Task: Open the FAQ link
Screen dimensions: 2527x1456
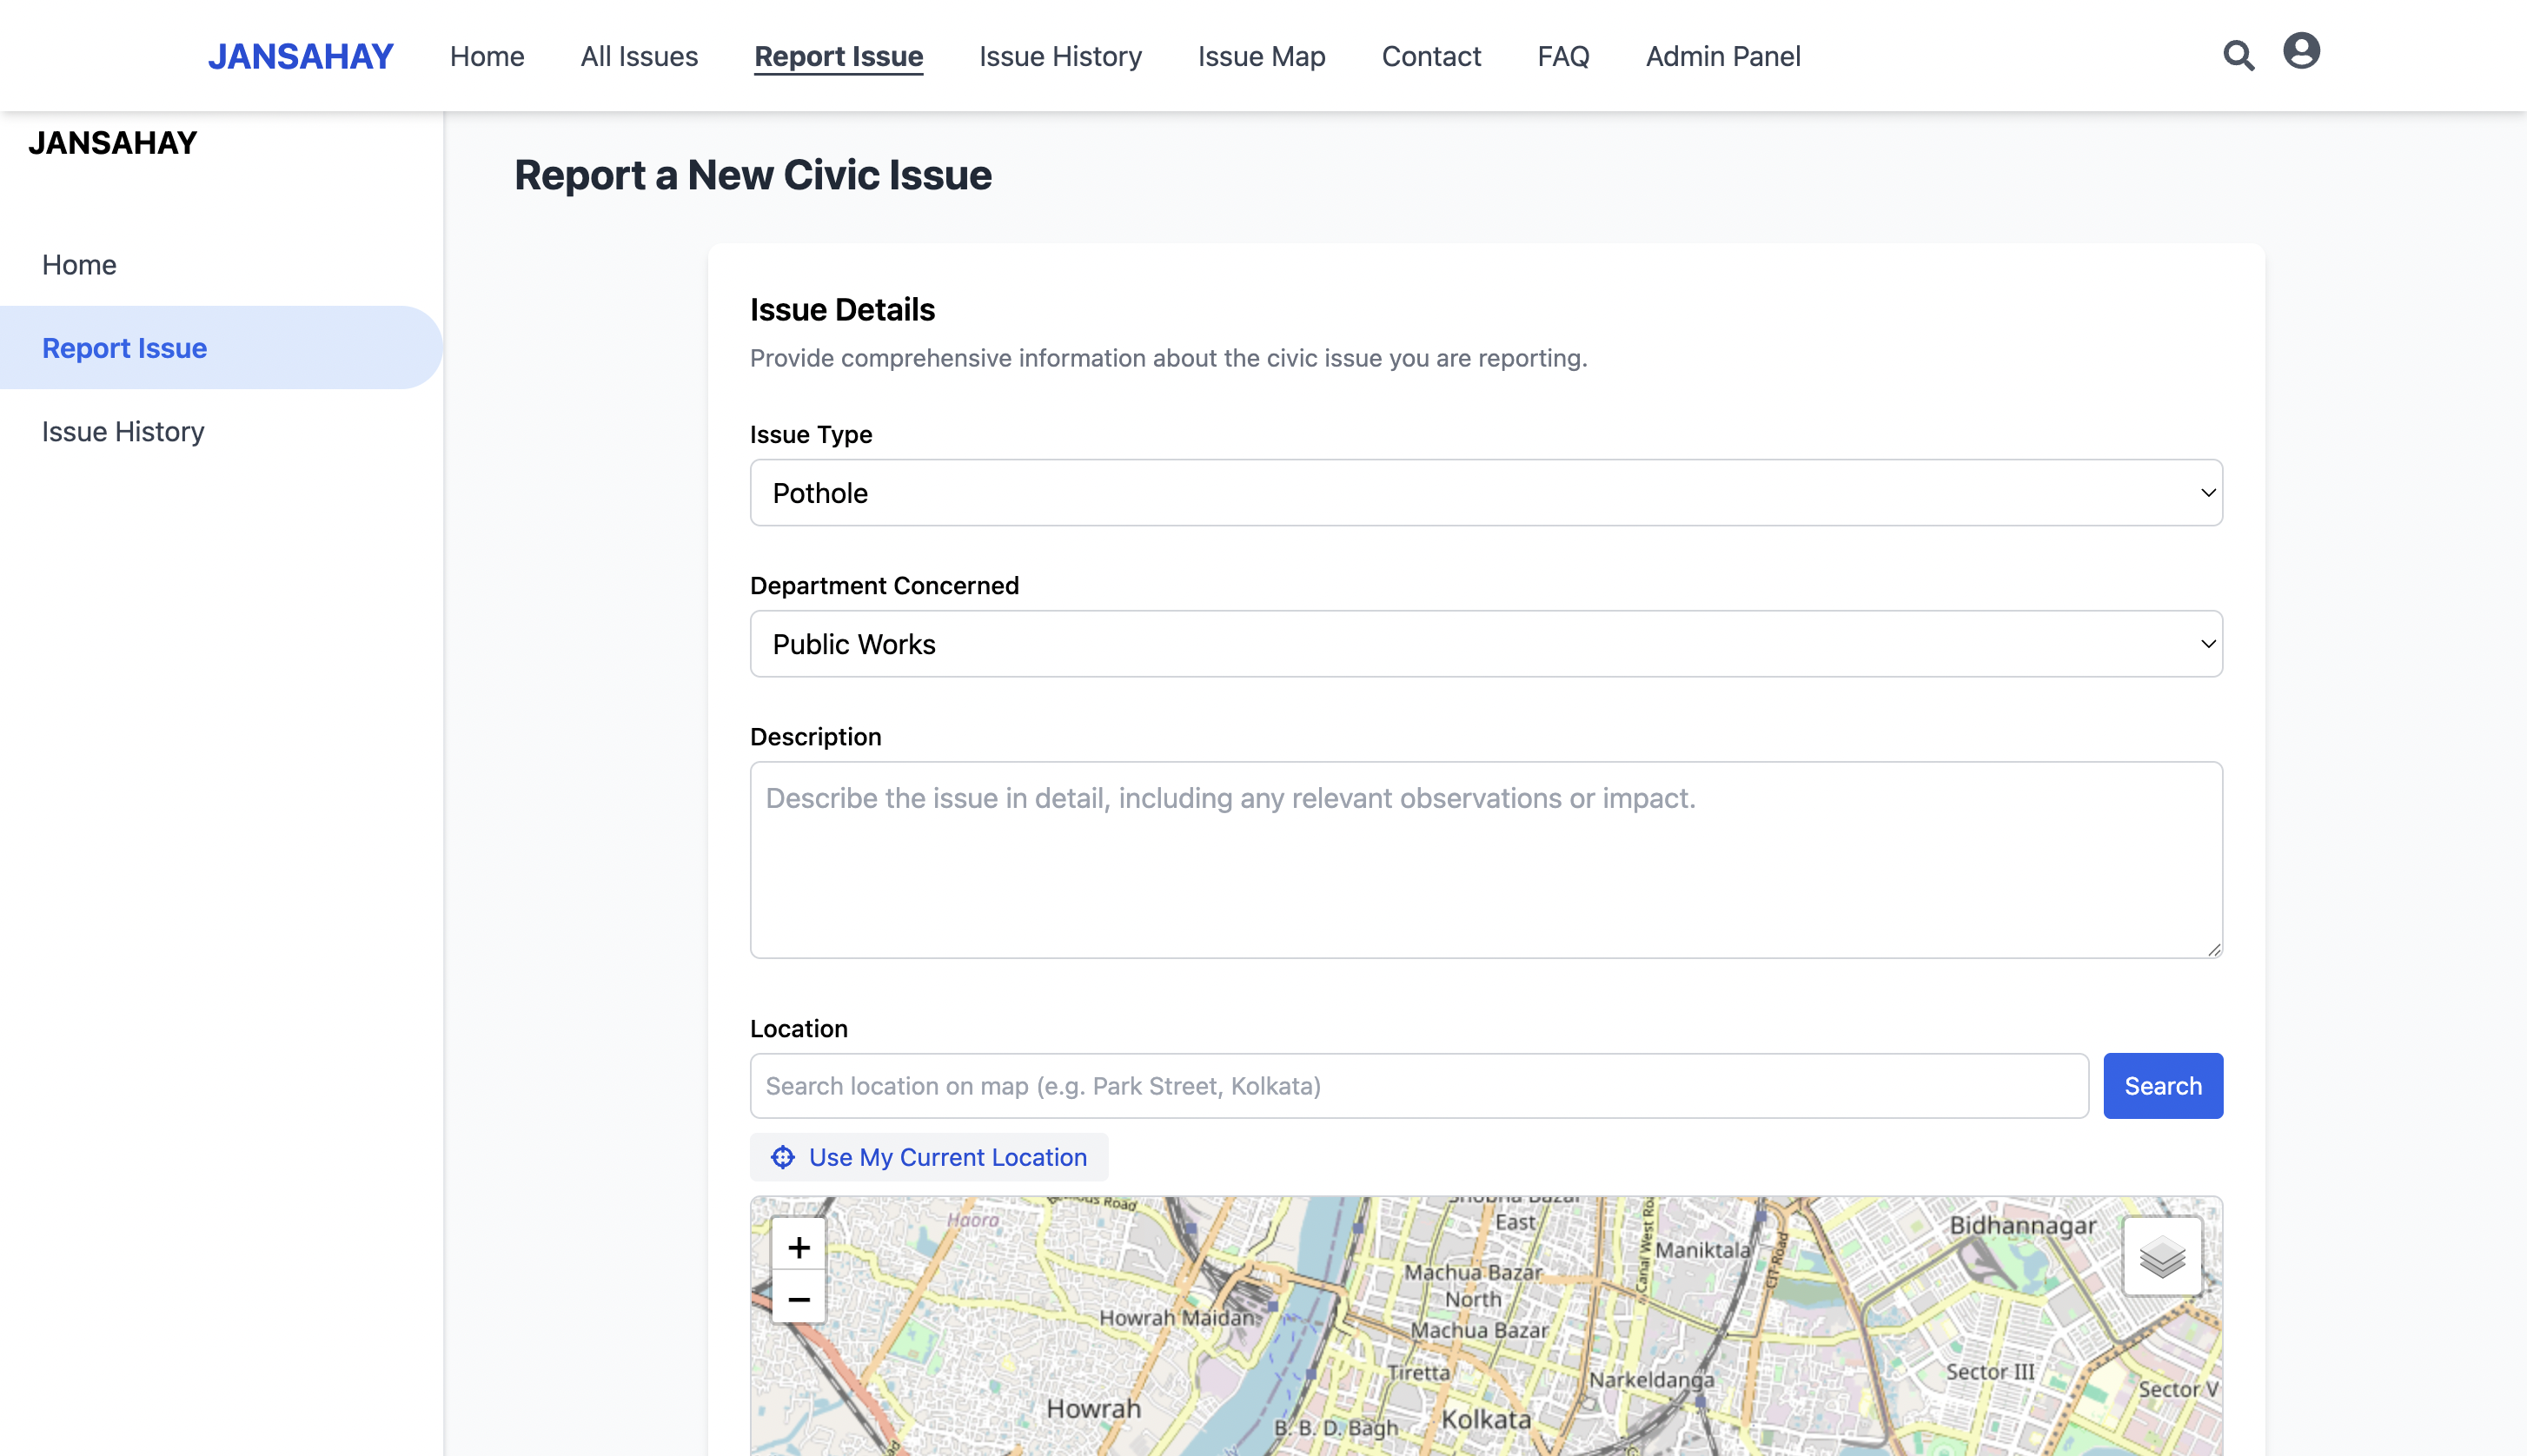Action: coord(1563,56)
